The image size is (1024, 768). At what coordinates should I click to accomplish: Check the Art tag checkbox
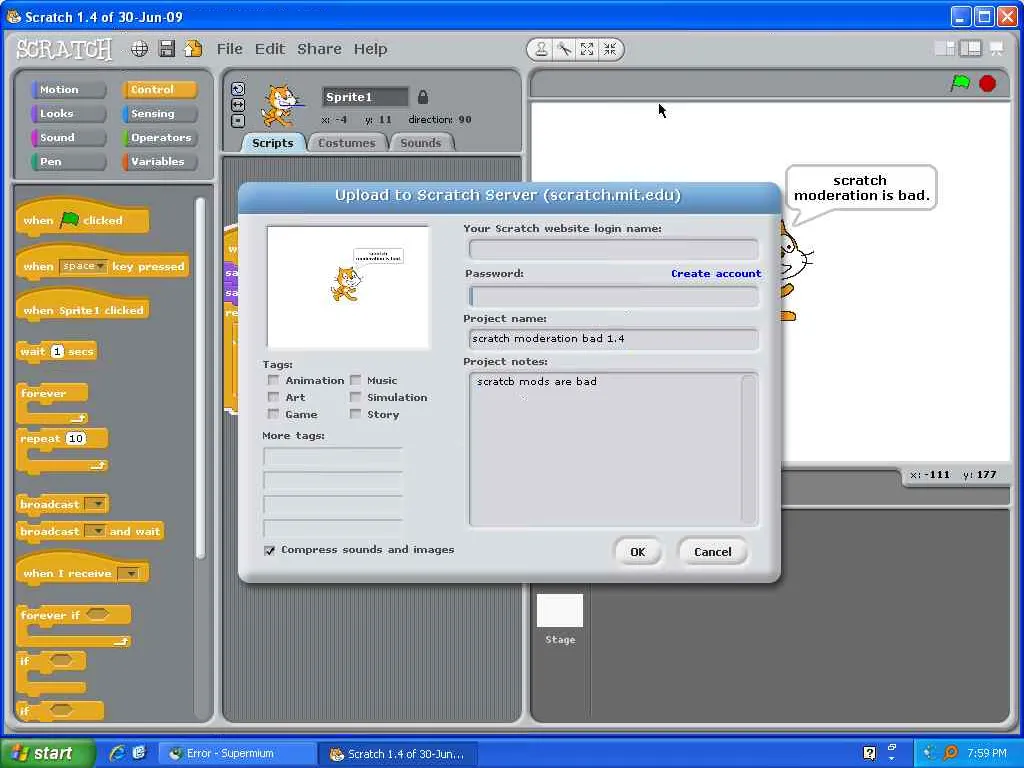(x=273, y=397)
